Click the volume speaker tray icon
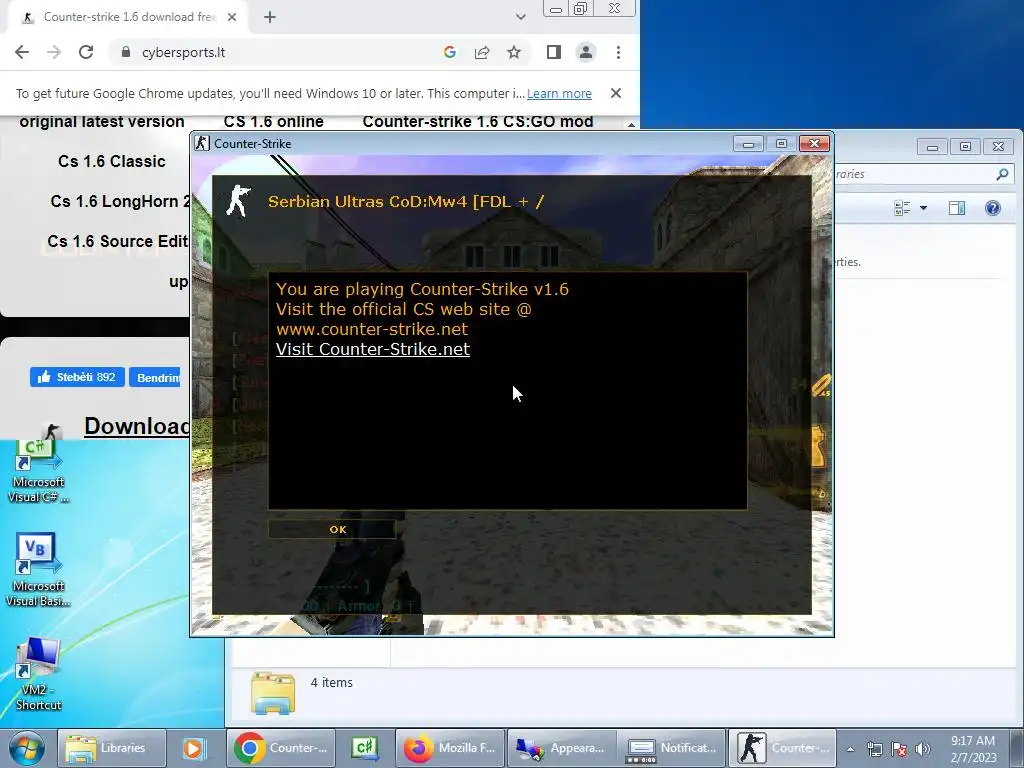 tap(922, 749)
